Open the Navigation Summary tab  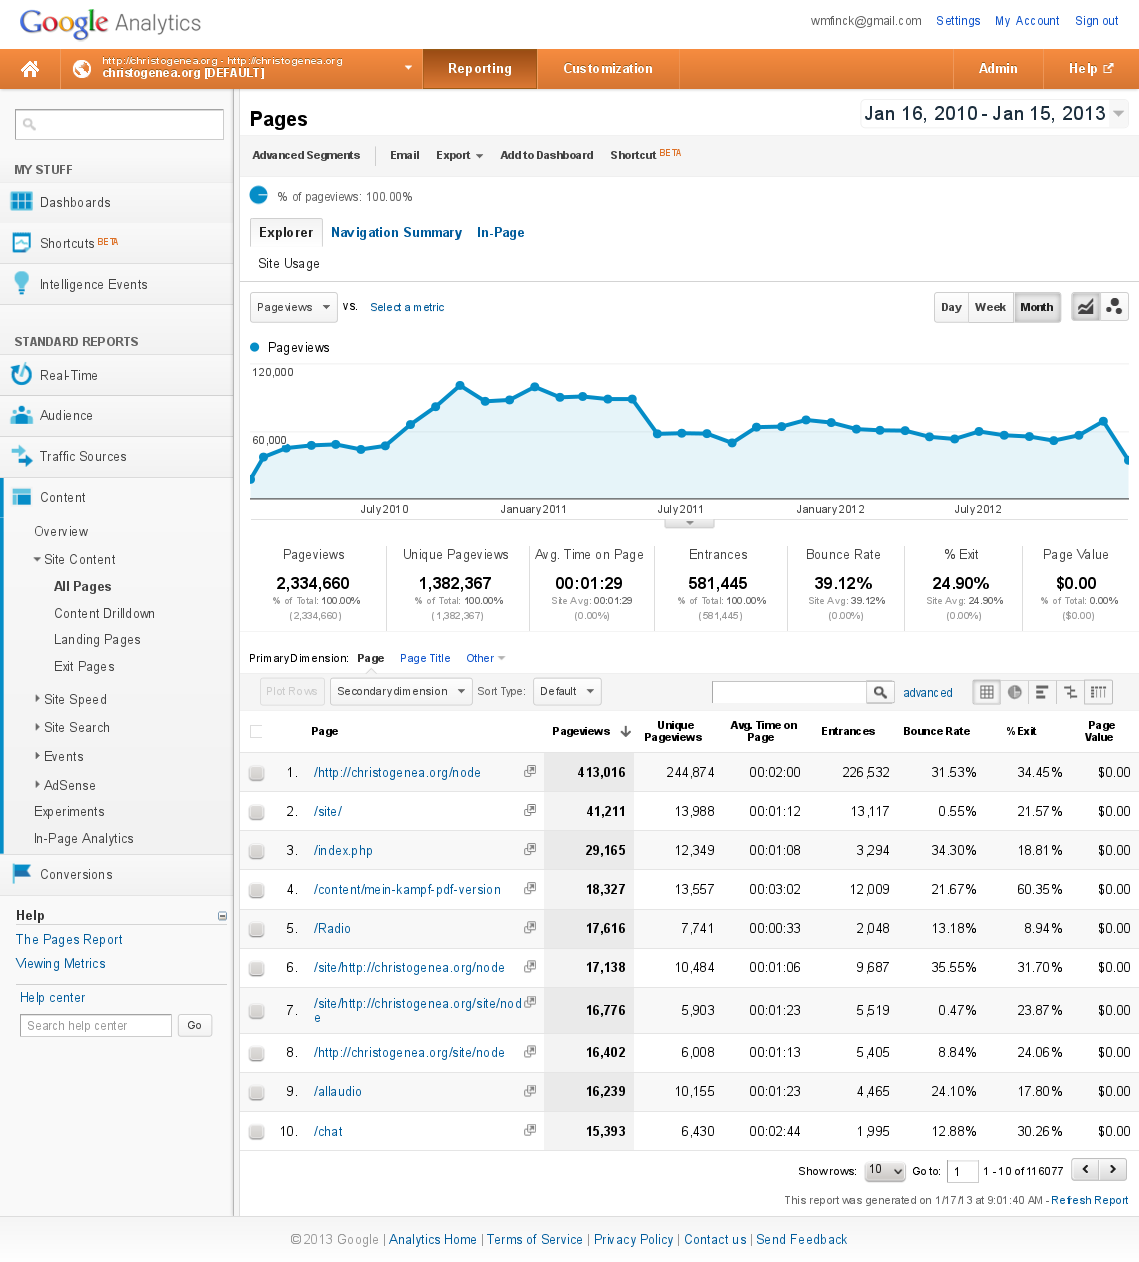click(396, 233)
